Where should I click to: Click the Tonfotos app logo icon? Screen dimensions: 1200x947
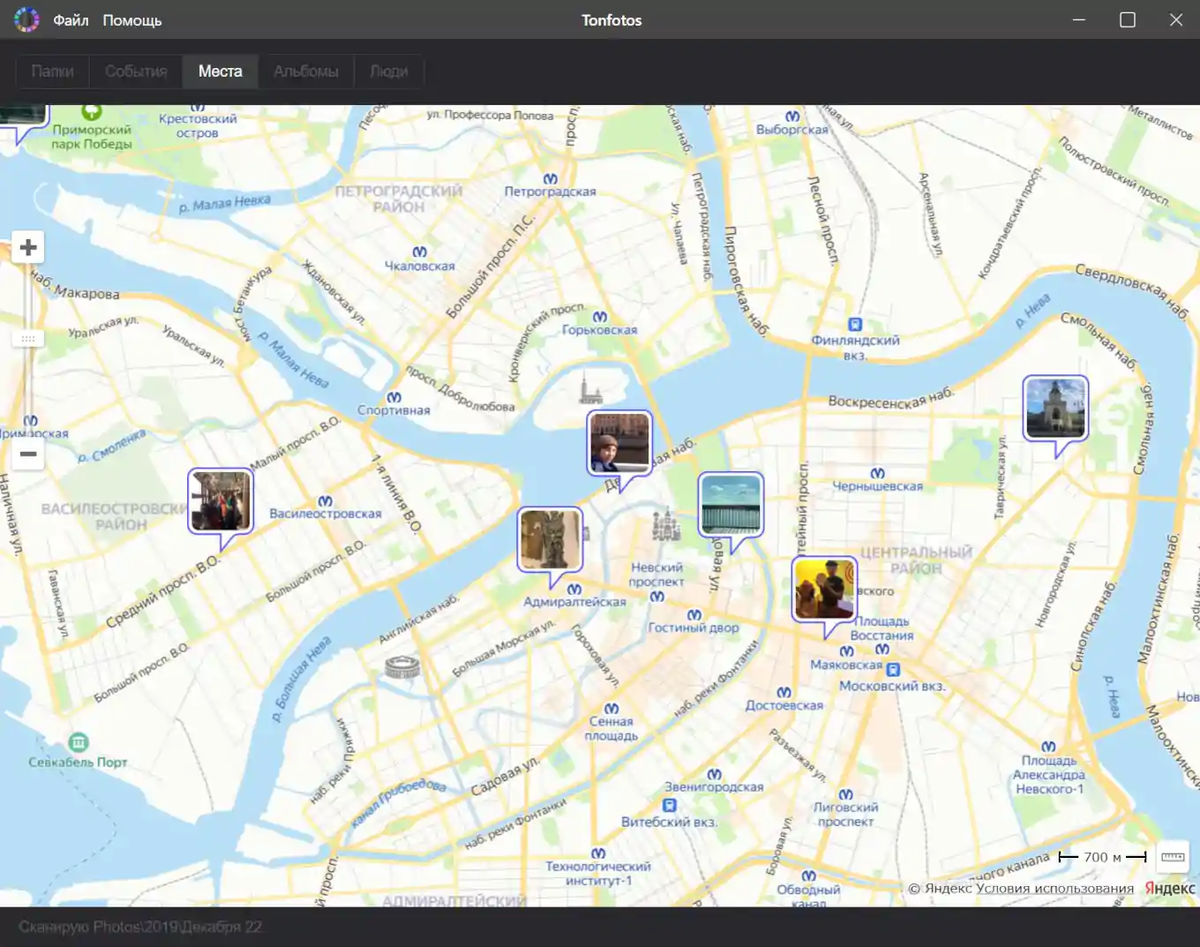pyautogui.click(x=26, y=20)
